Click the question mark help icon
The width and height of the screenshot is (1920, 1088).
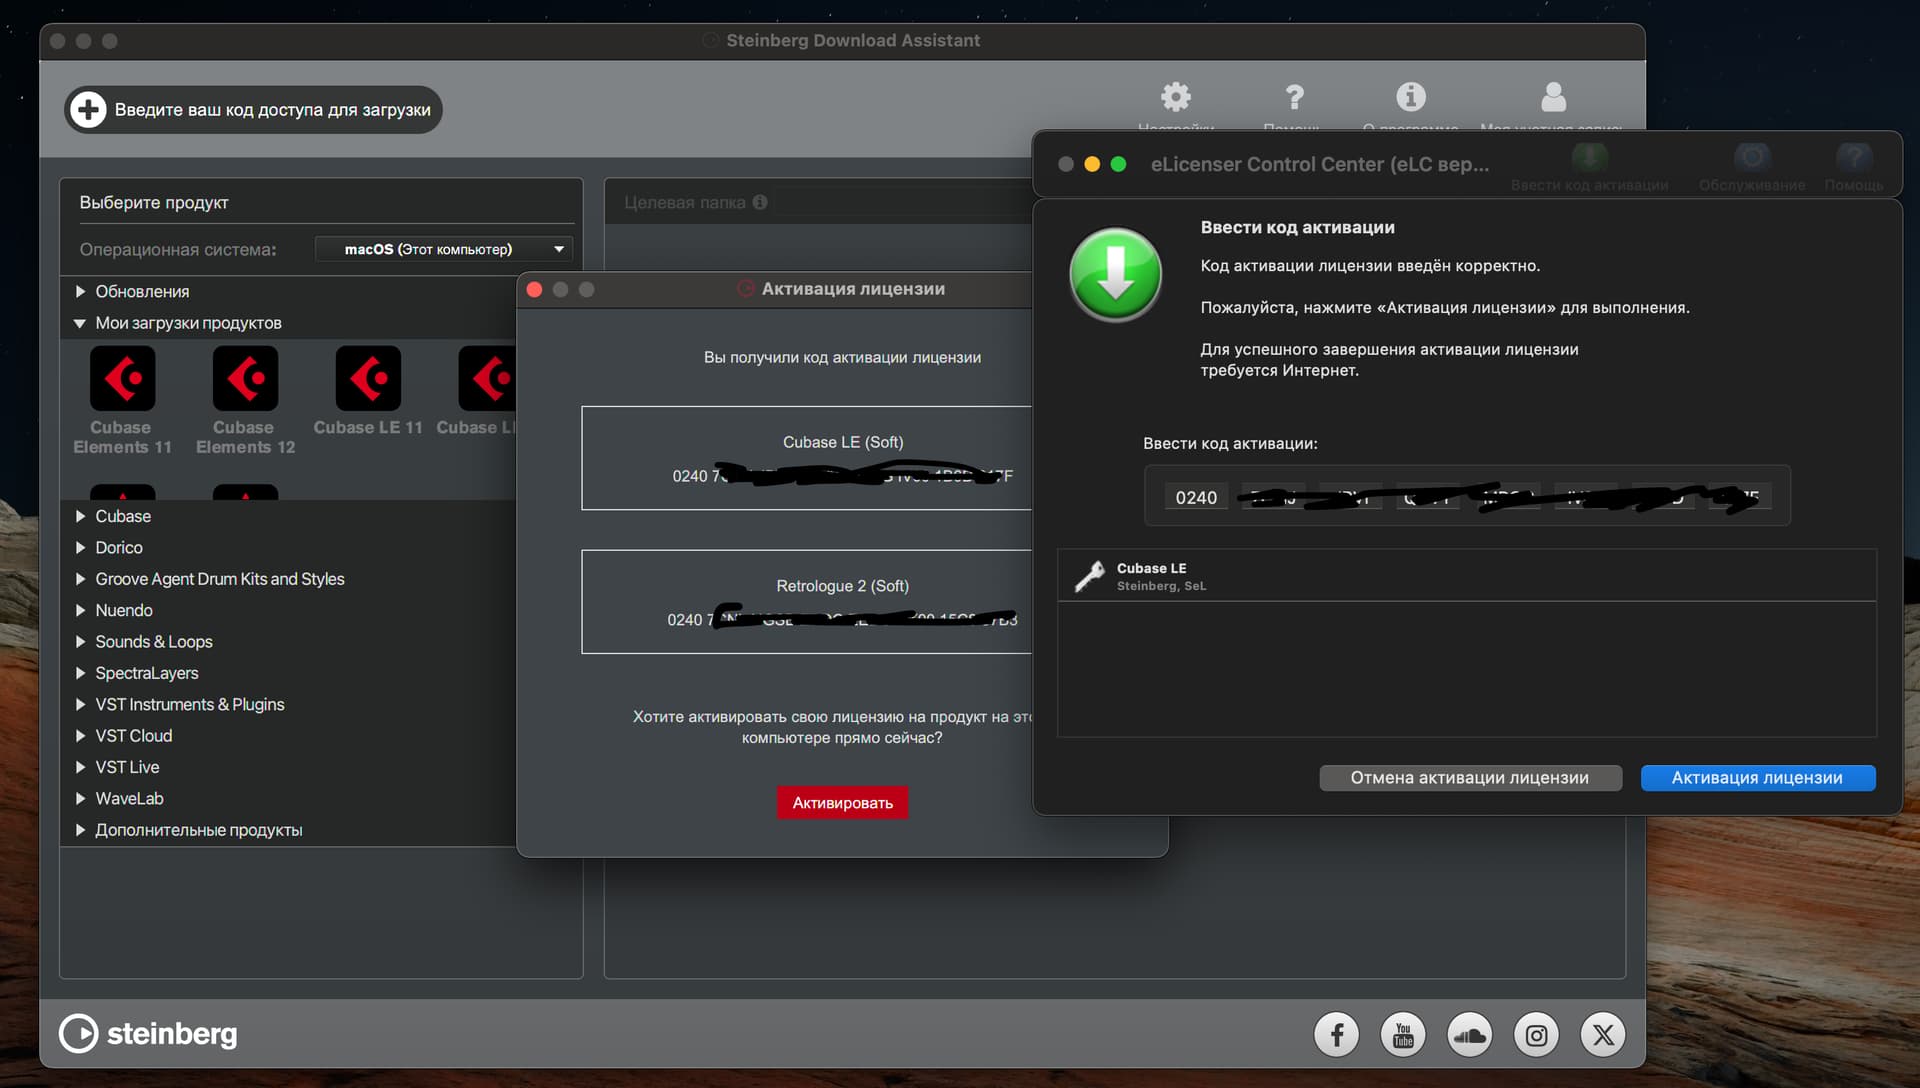tap(1294, 97)
